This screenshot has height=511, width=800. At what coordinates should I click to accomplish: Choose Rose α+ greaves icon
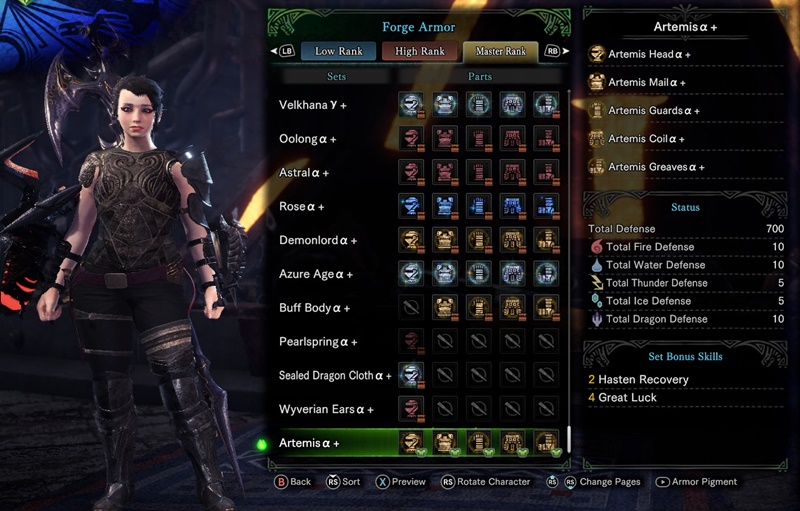point(546,207)
